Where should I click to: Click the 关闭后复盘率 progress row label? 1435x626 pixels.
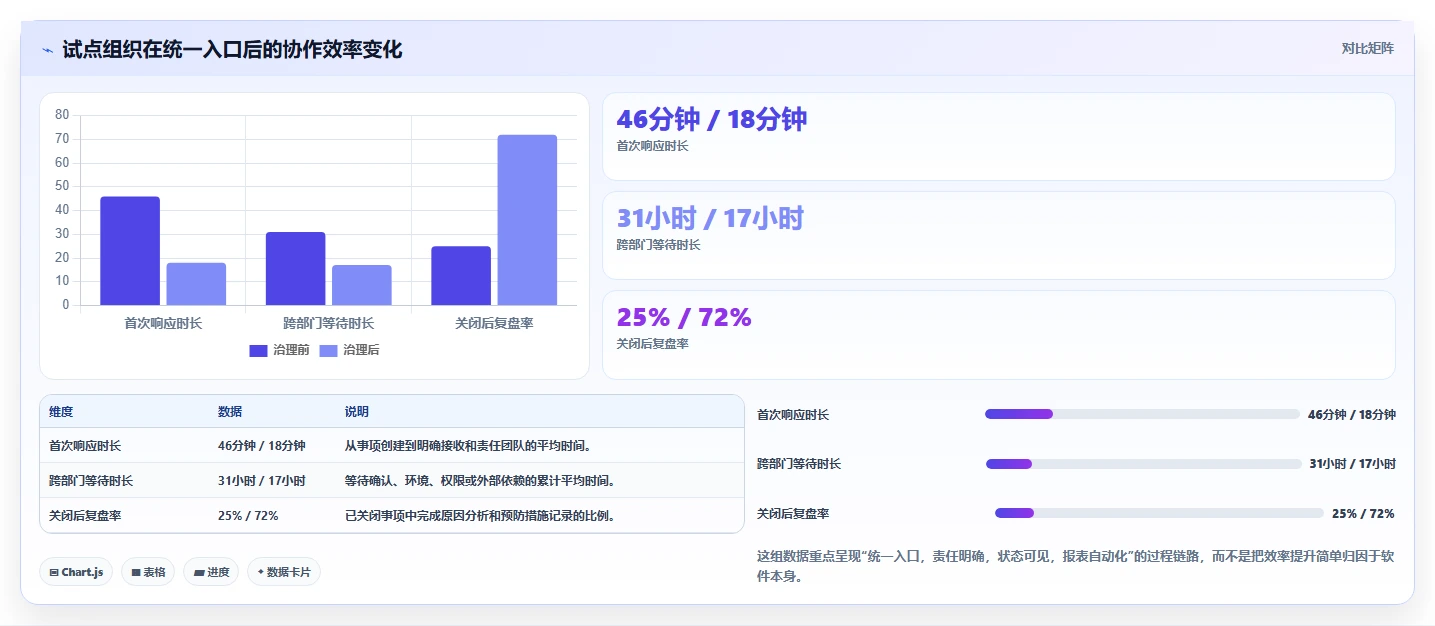point(793,514)
